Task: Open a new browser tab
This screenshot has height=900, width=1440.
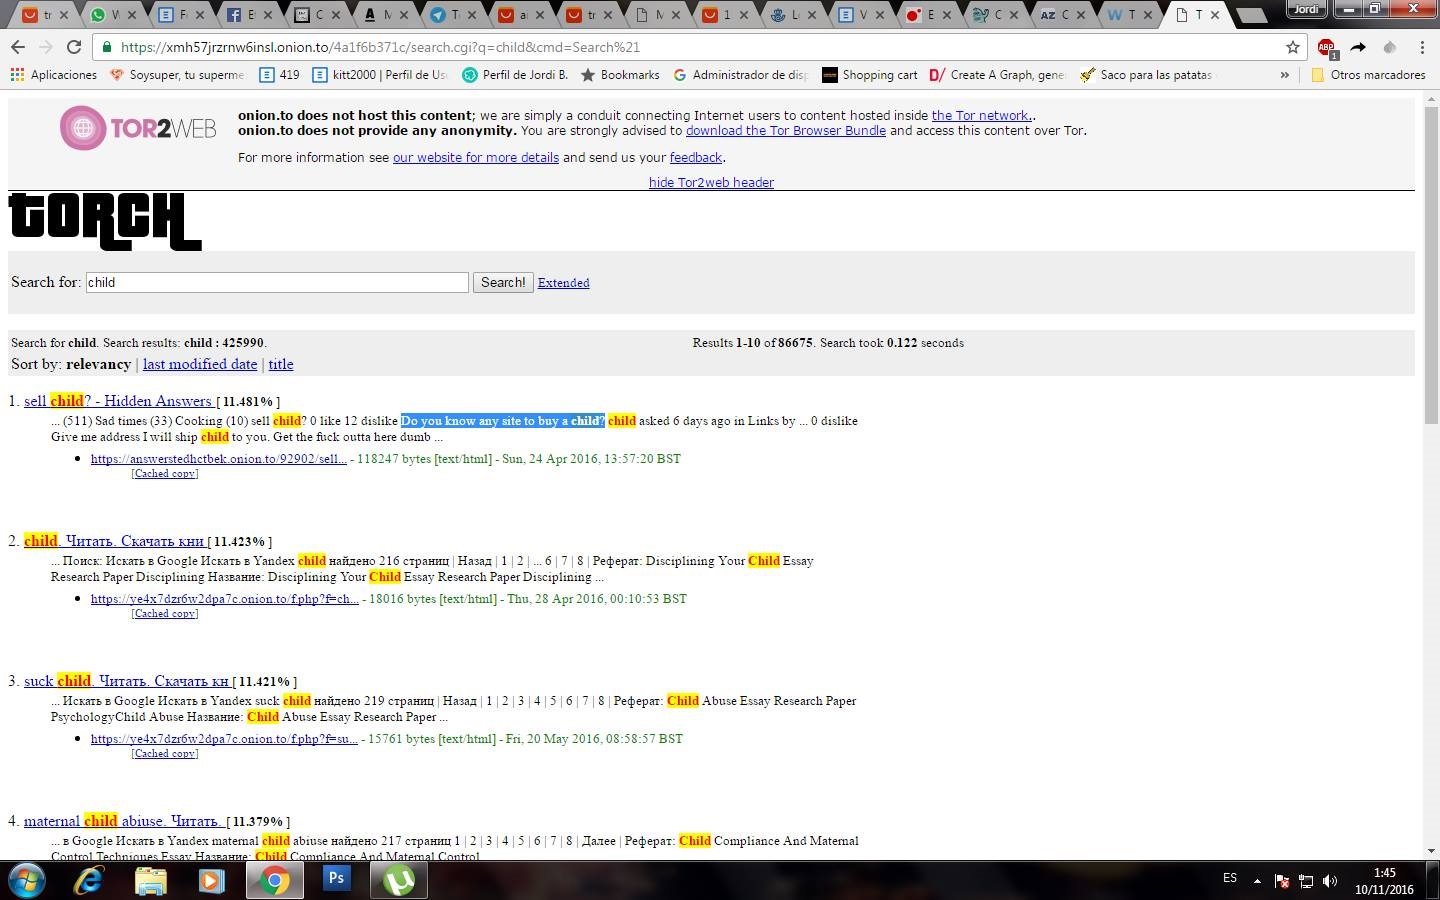Action: pos(1250,15)
